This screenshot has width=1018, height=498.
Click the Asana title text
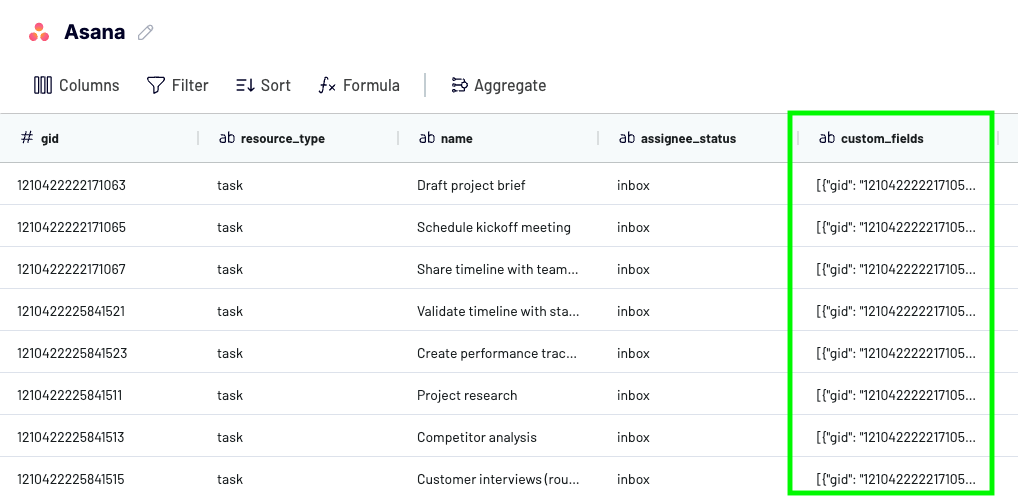point(94,32)
